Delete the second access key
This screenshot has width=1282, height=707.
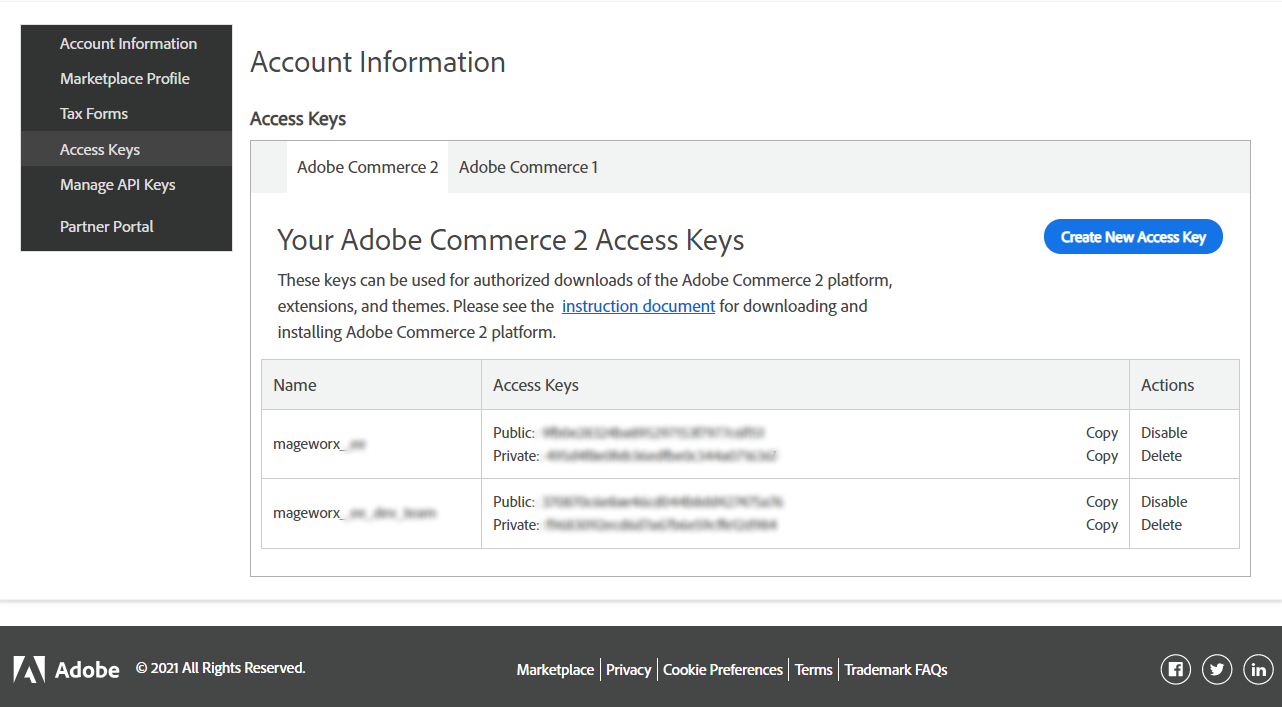click(x=1161, y=524)
